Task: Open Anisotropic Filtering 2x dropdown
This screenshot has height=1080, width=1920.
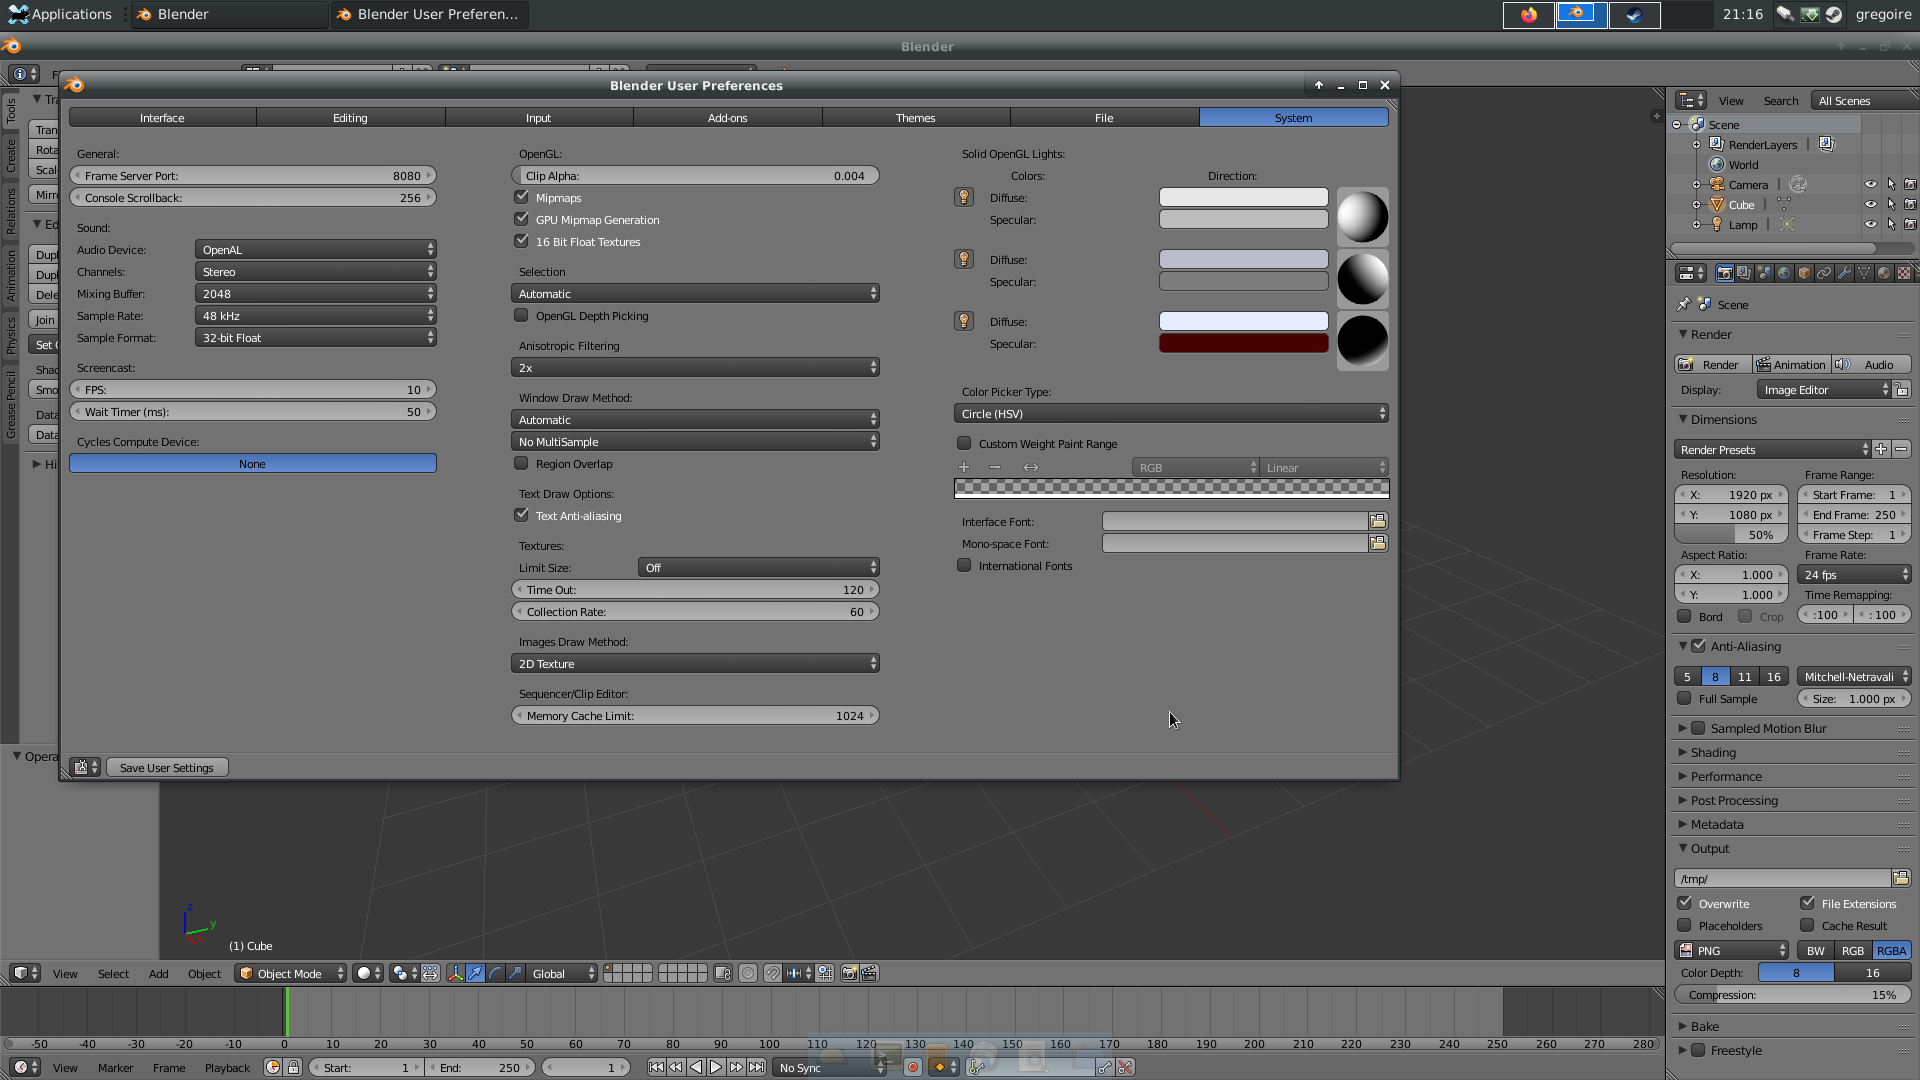Action: point(695,367)
